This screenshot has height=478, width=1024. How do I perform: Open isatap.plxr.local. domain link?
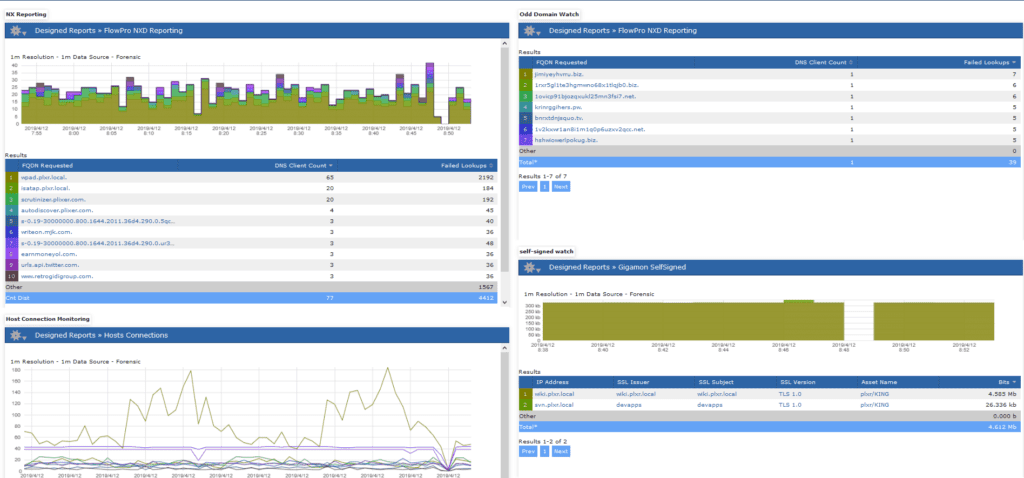point(46,188)
